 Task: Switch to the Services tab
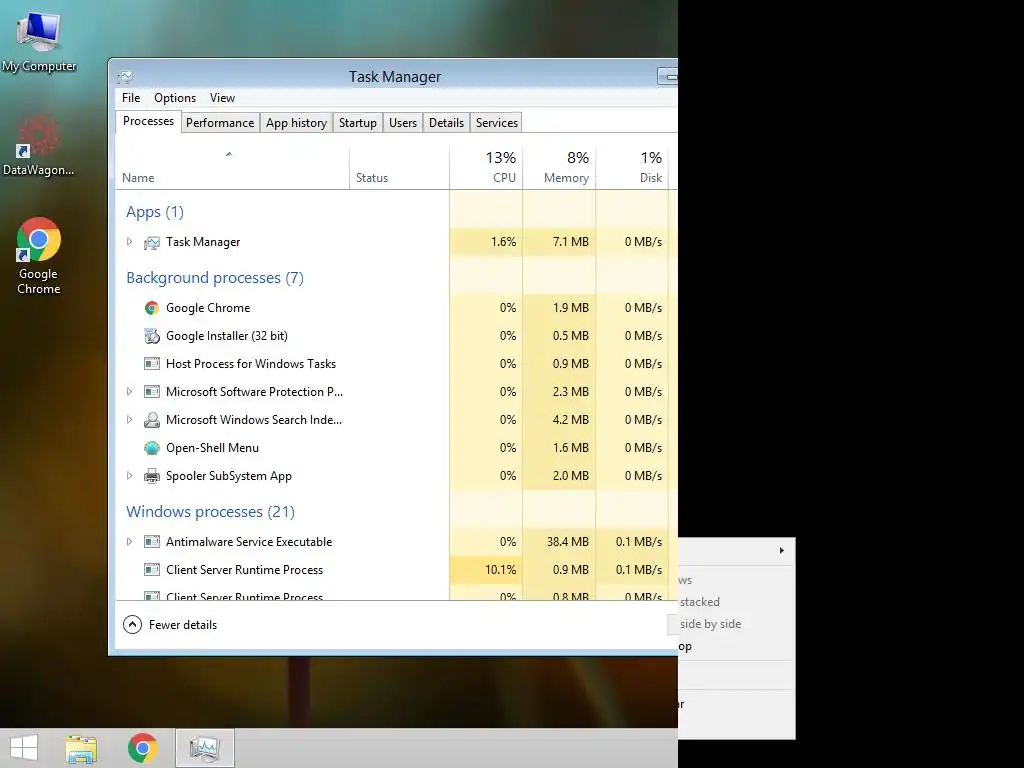[x=496, y=123]
